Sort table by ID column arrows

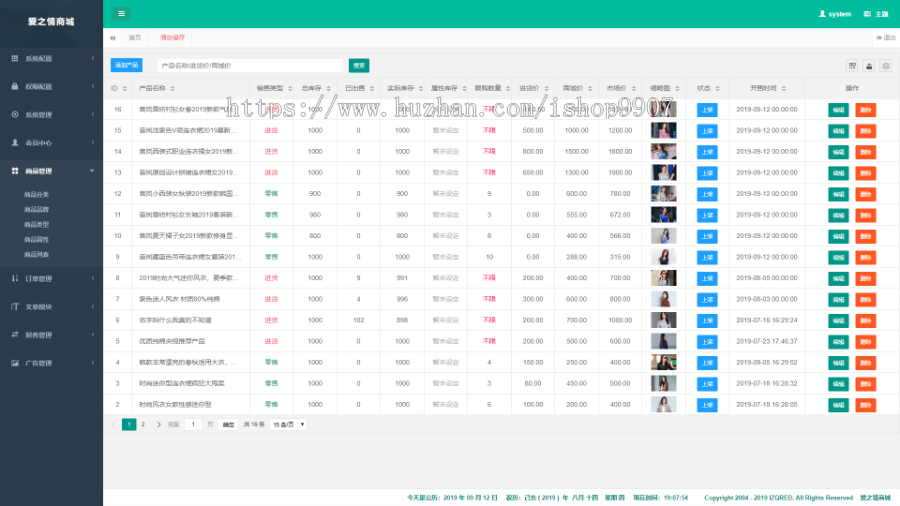pyautogui.click(x=124, y=88)
